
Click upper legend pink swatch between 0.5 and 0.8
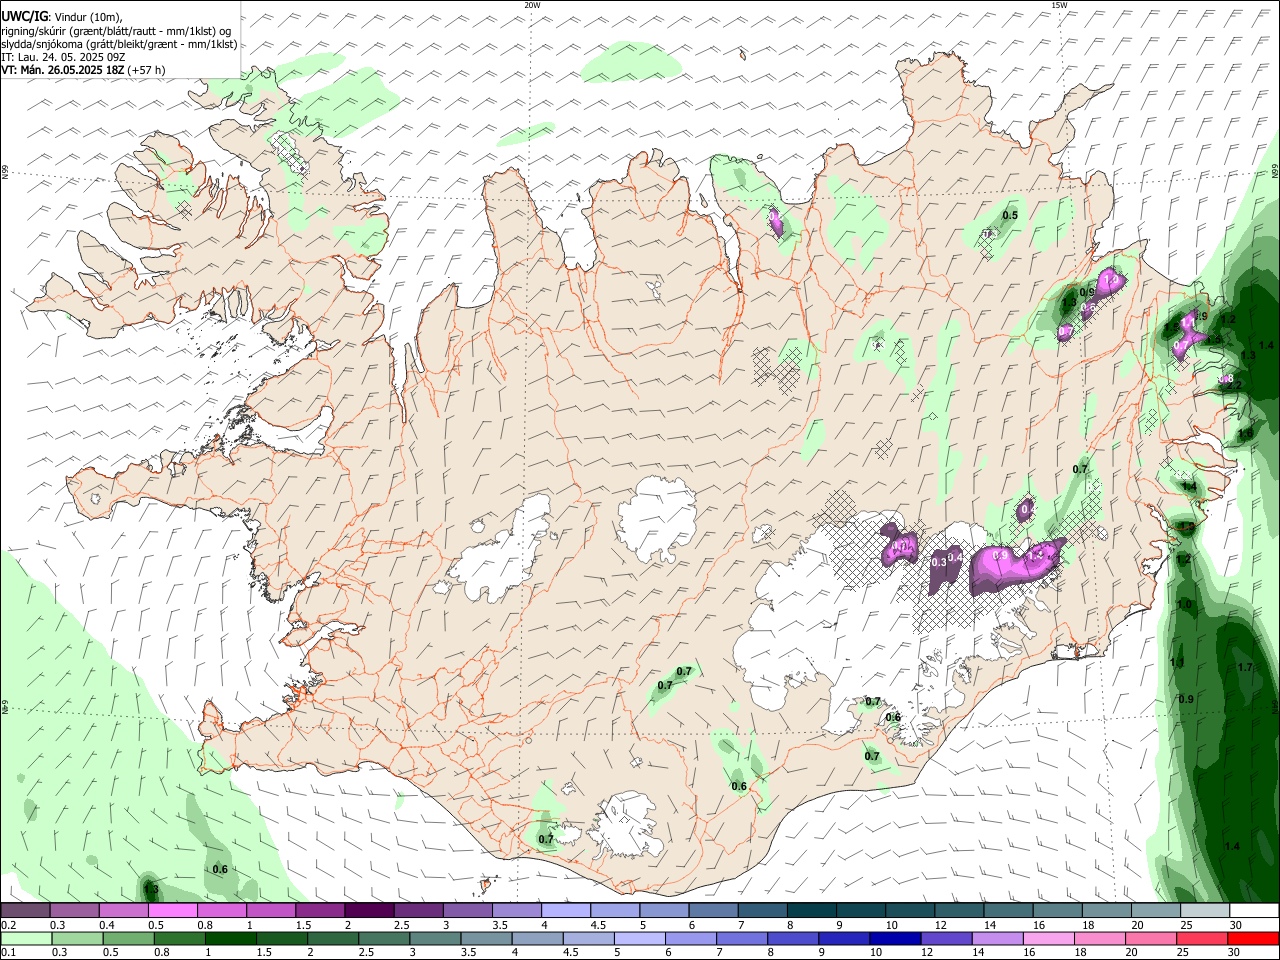pyautogui.click(x=172, y=911)
